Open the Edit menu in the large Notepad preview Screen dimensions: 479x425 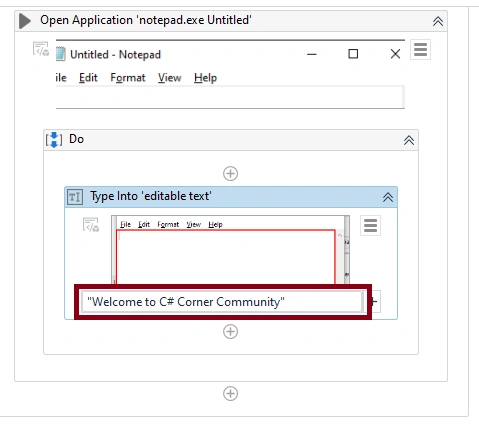[88, 78]
